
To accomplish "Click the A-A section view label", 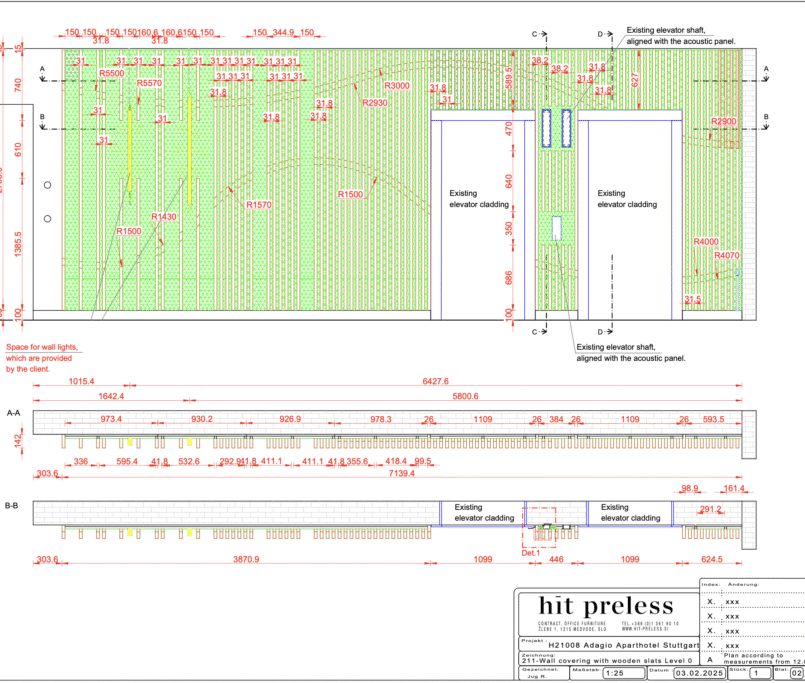I will (x=14, y=412).
